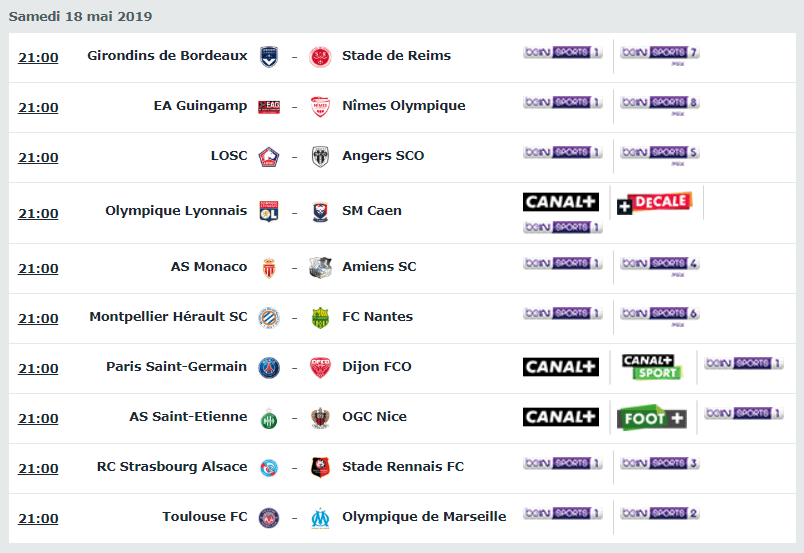
Task: Click beIN SPORTS 2 on Toulouse row
Action: [x=659, y=513]
